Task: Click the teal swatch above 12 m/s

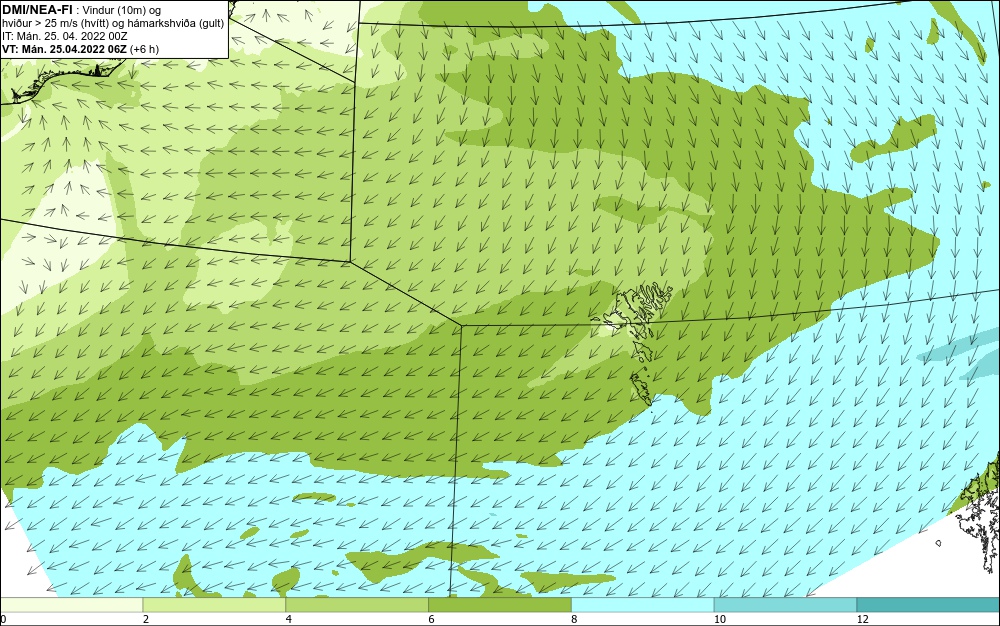Action: [x=929, y=605]
